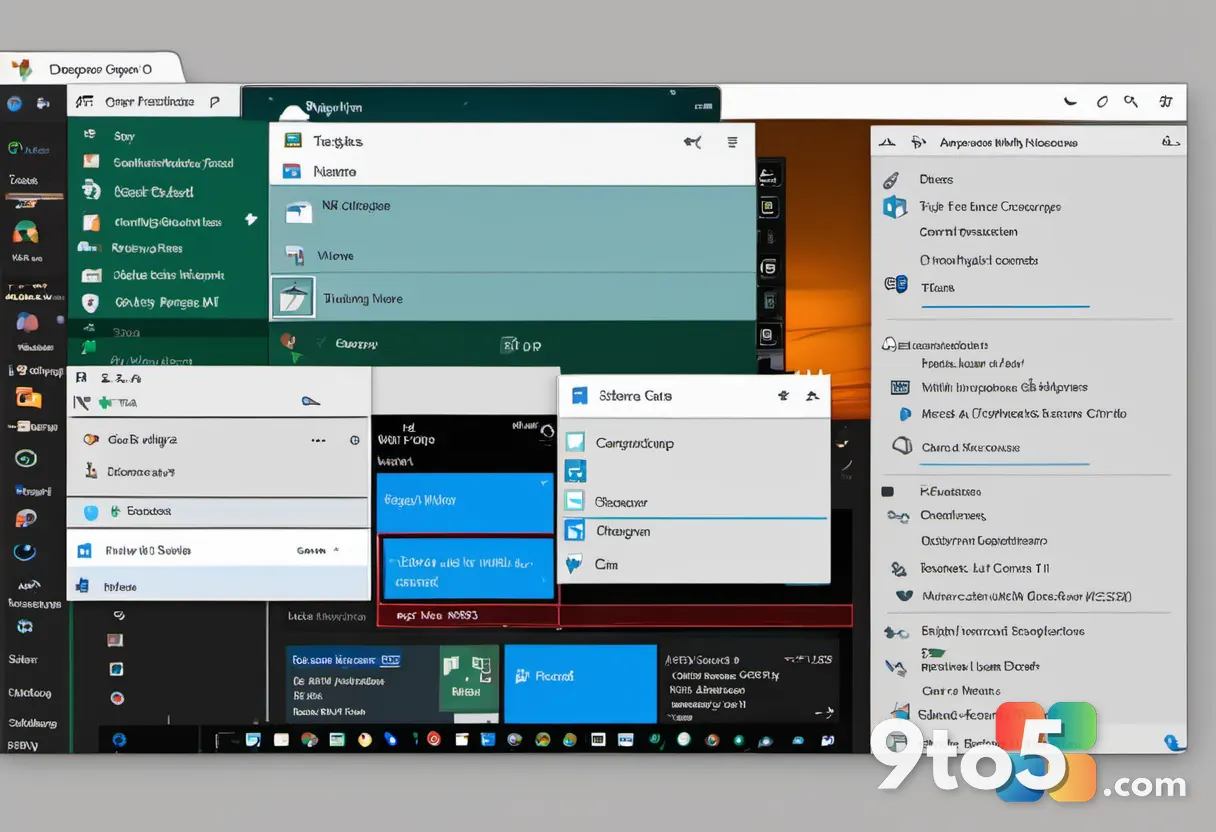Click the pencil icon topping the right panel list
The width and height of the screenshot is (1216, 832).
point(890,180)
